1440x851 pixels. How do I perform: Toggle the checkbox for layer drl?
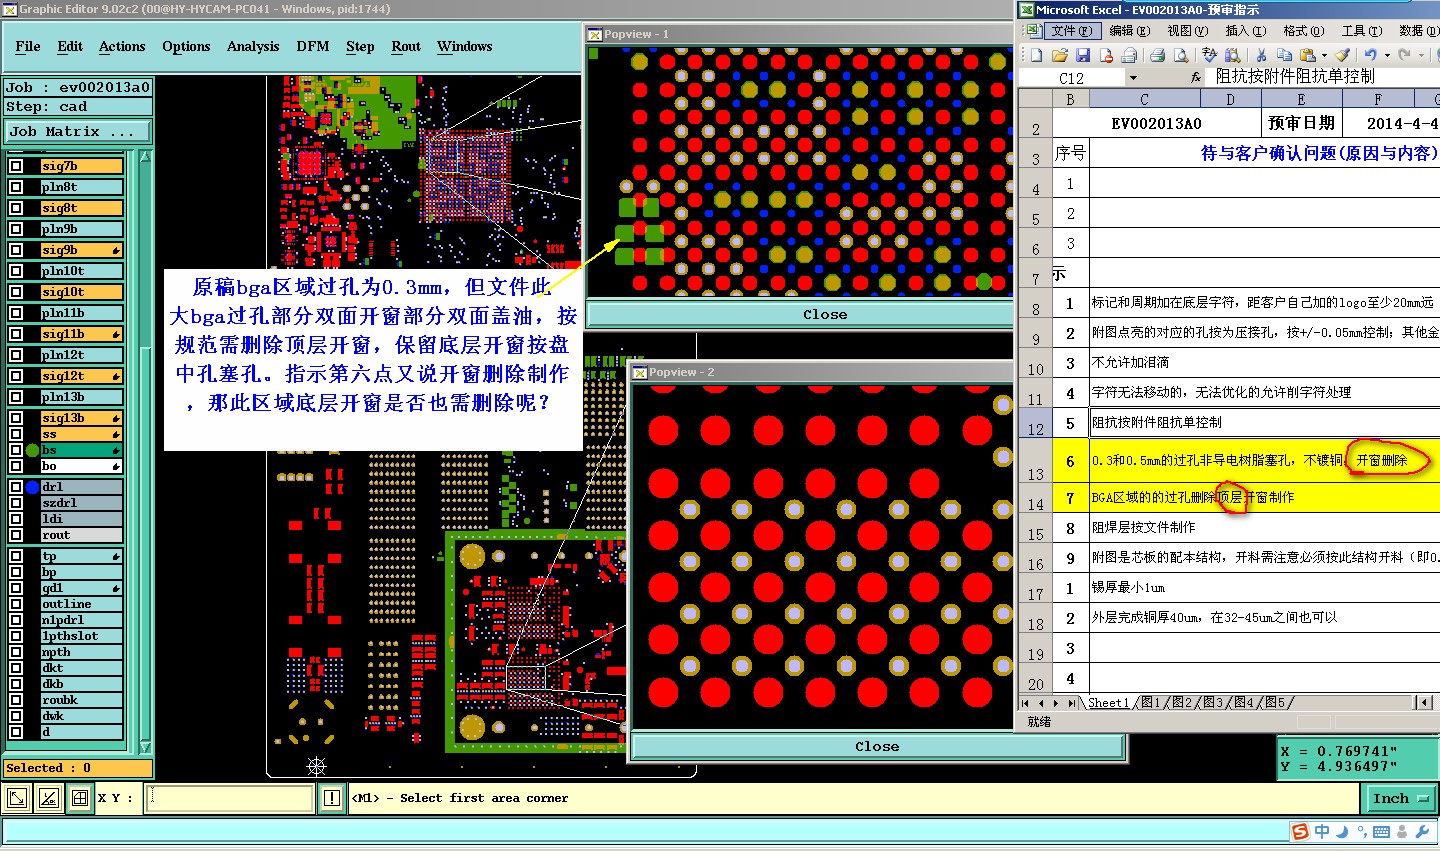click(16, 487)
